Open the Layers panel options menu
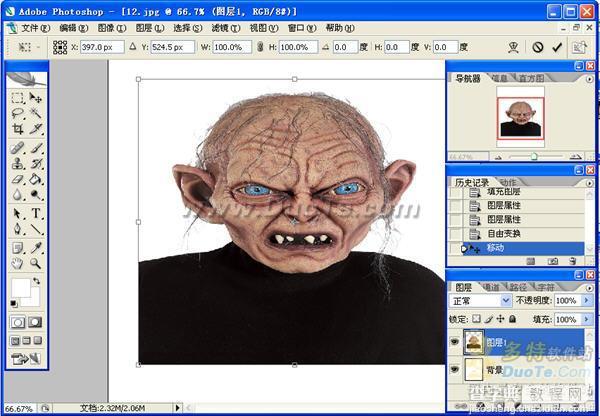The width and height of the screenshot is (600, 416). 590,287
